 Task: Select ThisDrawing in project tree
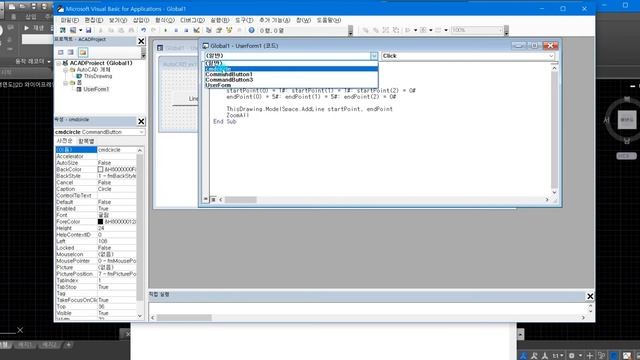(x=98, y=76)
